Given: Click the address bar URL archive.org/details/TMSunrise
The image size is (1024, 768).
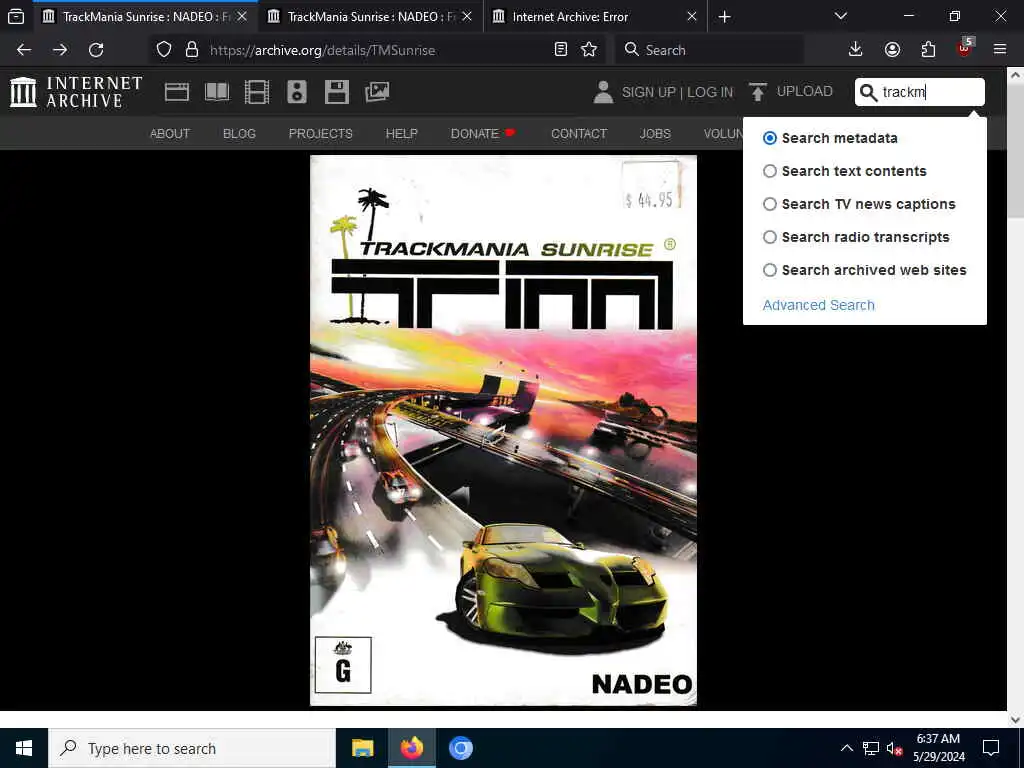Looking at the screenshot, I should click(323, 50).
